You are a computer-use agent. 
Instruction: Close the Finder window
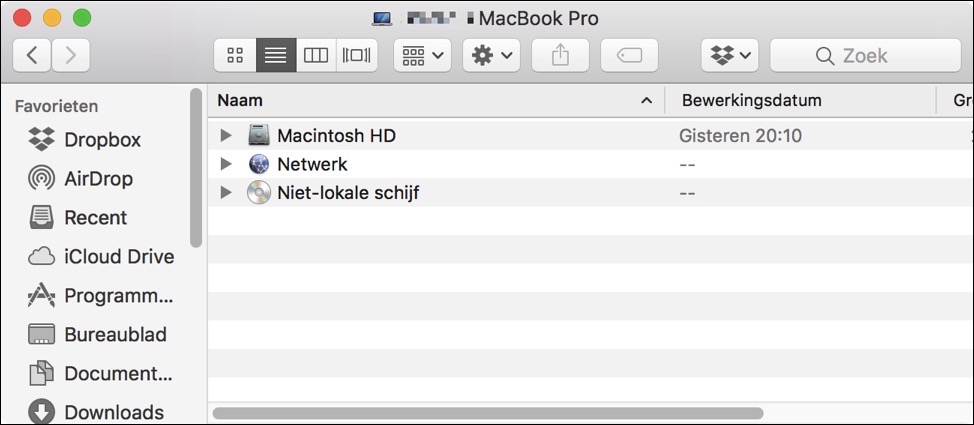tap(22, 18)
